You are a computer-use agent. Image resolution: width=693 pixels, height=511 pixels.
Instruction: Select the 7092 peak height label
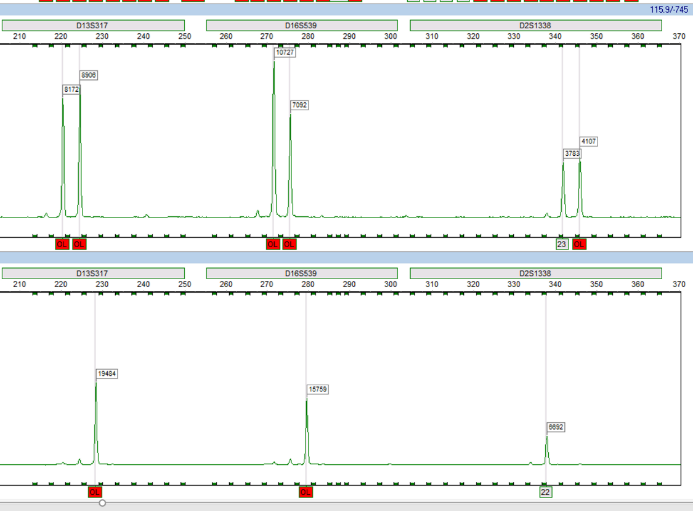click(x=300, y=105)
